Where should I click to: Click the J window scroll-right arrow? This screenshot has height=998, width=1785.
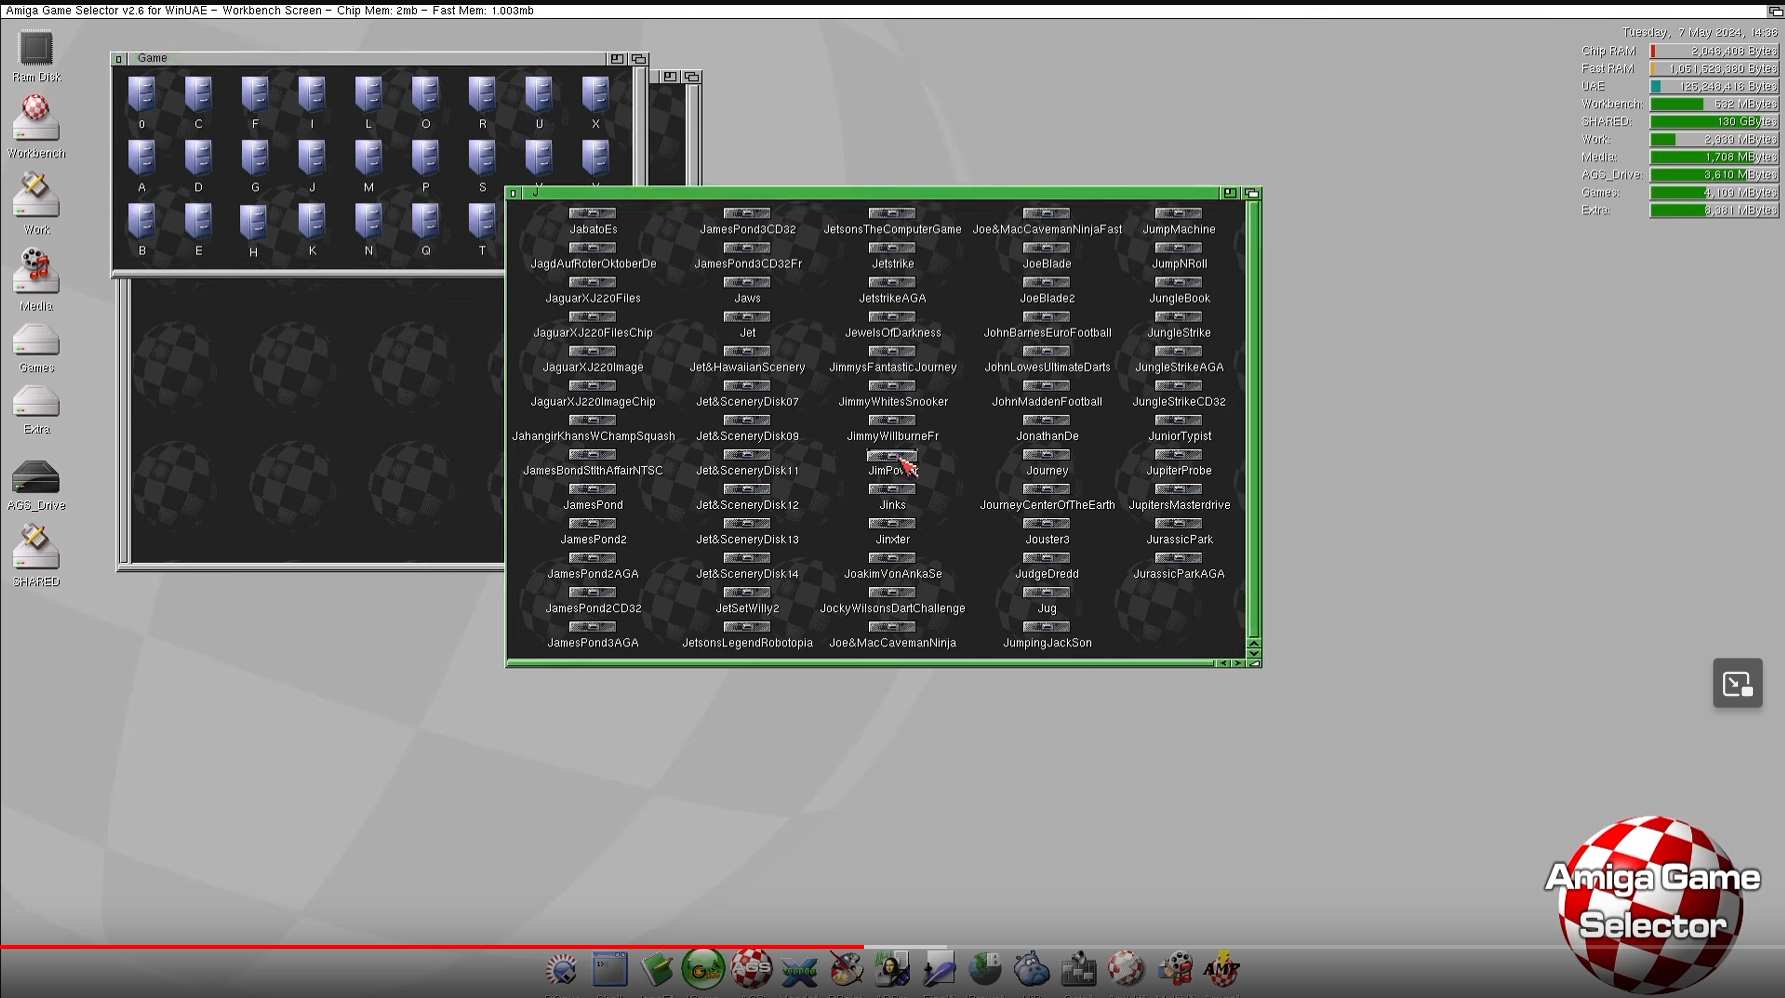[1238, 663]
